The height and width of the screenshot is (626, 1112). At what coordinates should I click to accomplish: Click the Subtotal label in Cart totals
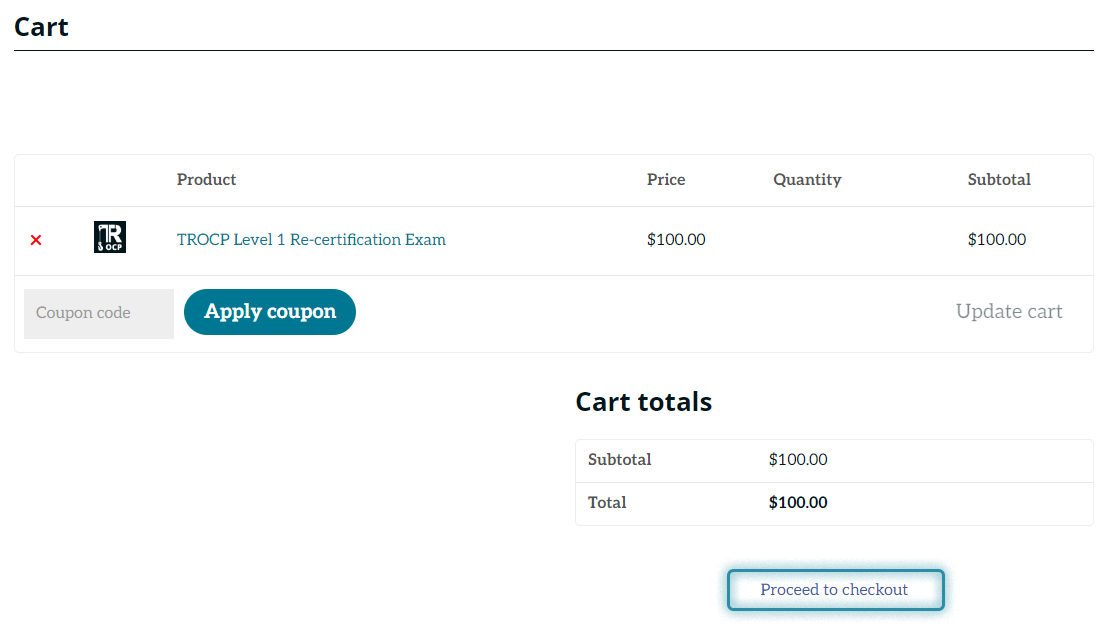coord(619,460)
